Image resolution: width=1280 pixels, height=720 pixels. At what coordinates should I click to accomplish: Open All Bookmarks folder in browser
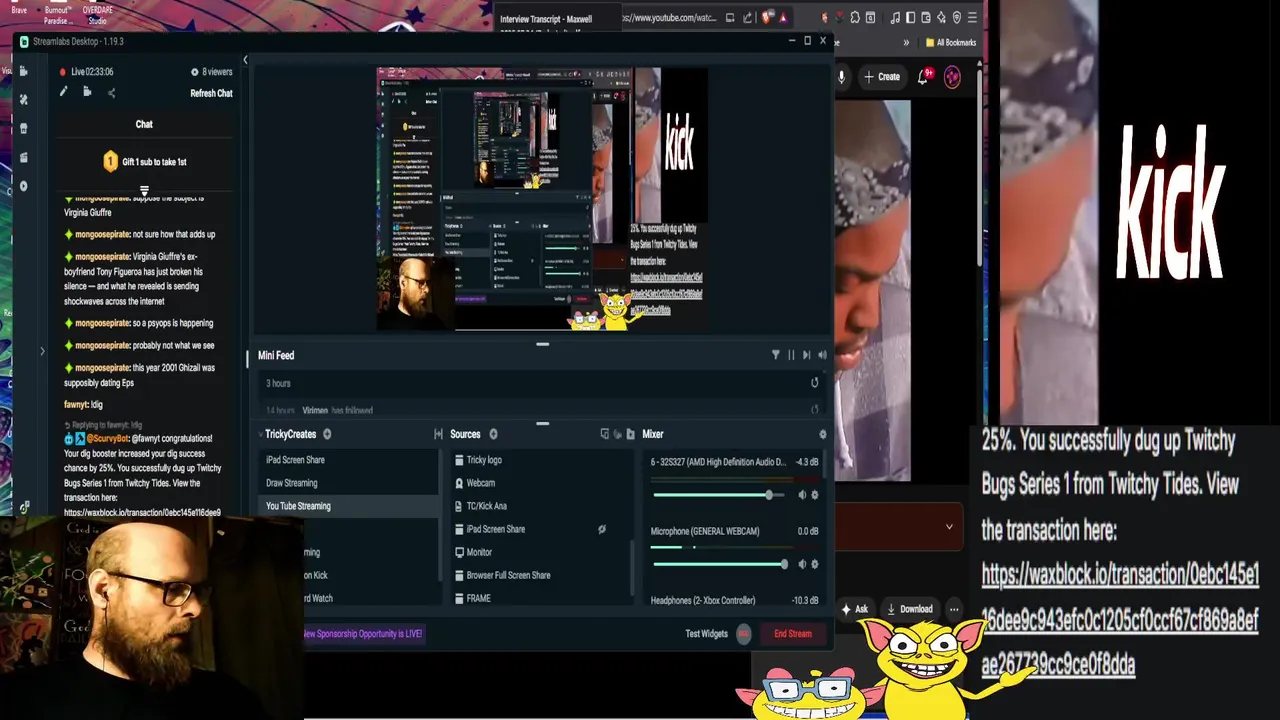tap(951, 43)
